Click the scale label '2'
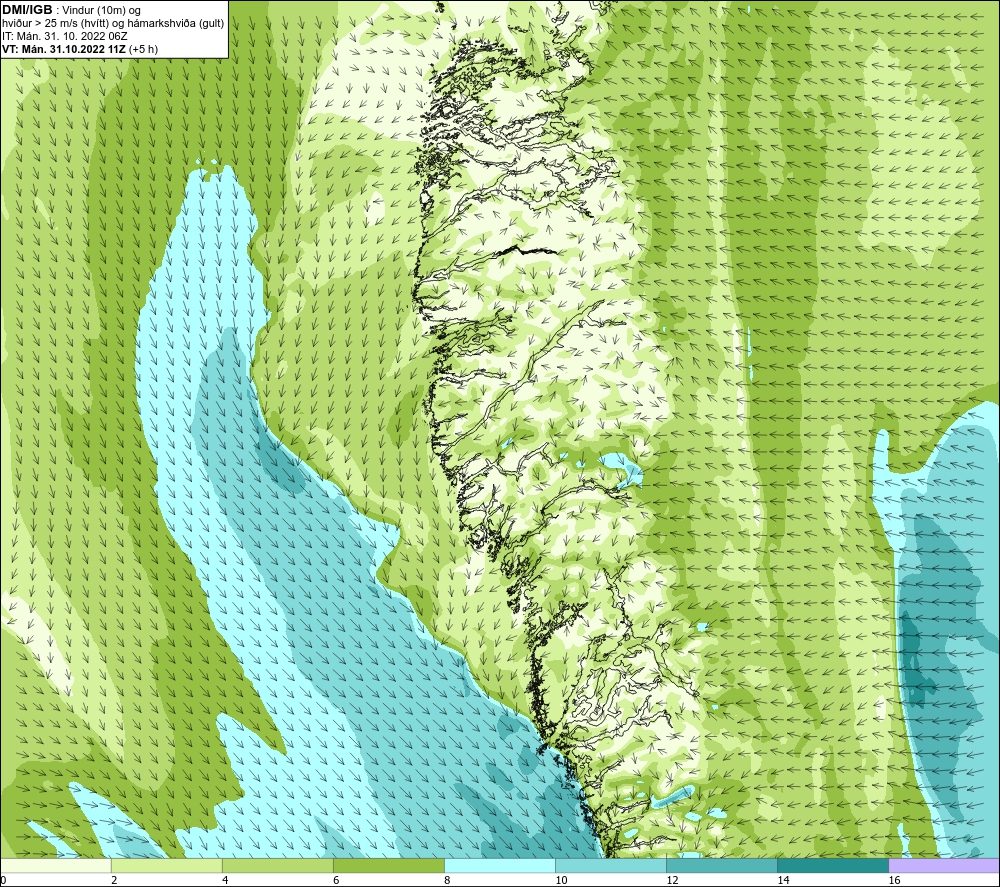Image resolution: width=1000 pixels, height=887 pixels. pos(114,880)
